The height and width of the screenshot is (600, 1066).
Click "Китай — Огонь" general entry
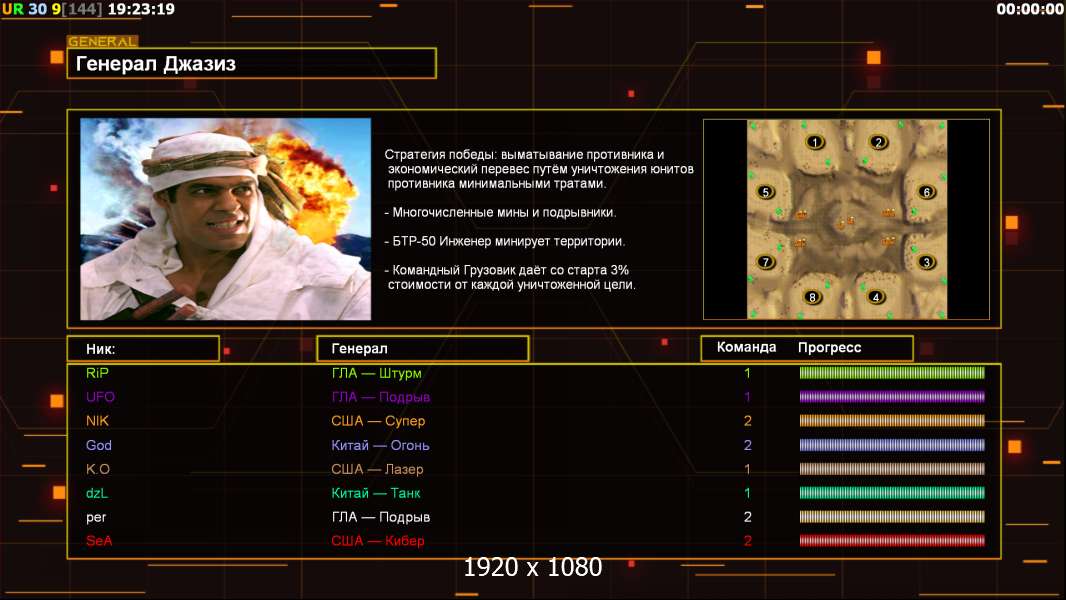380,445
